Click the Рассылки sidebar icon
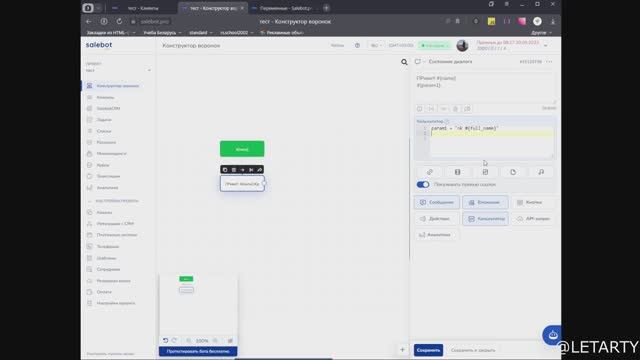Screen dimensions: 640x360 coord(89,142)
